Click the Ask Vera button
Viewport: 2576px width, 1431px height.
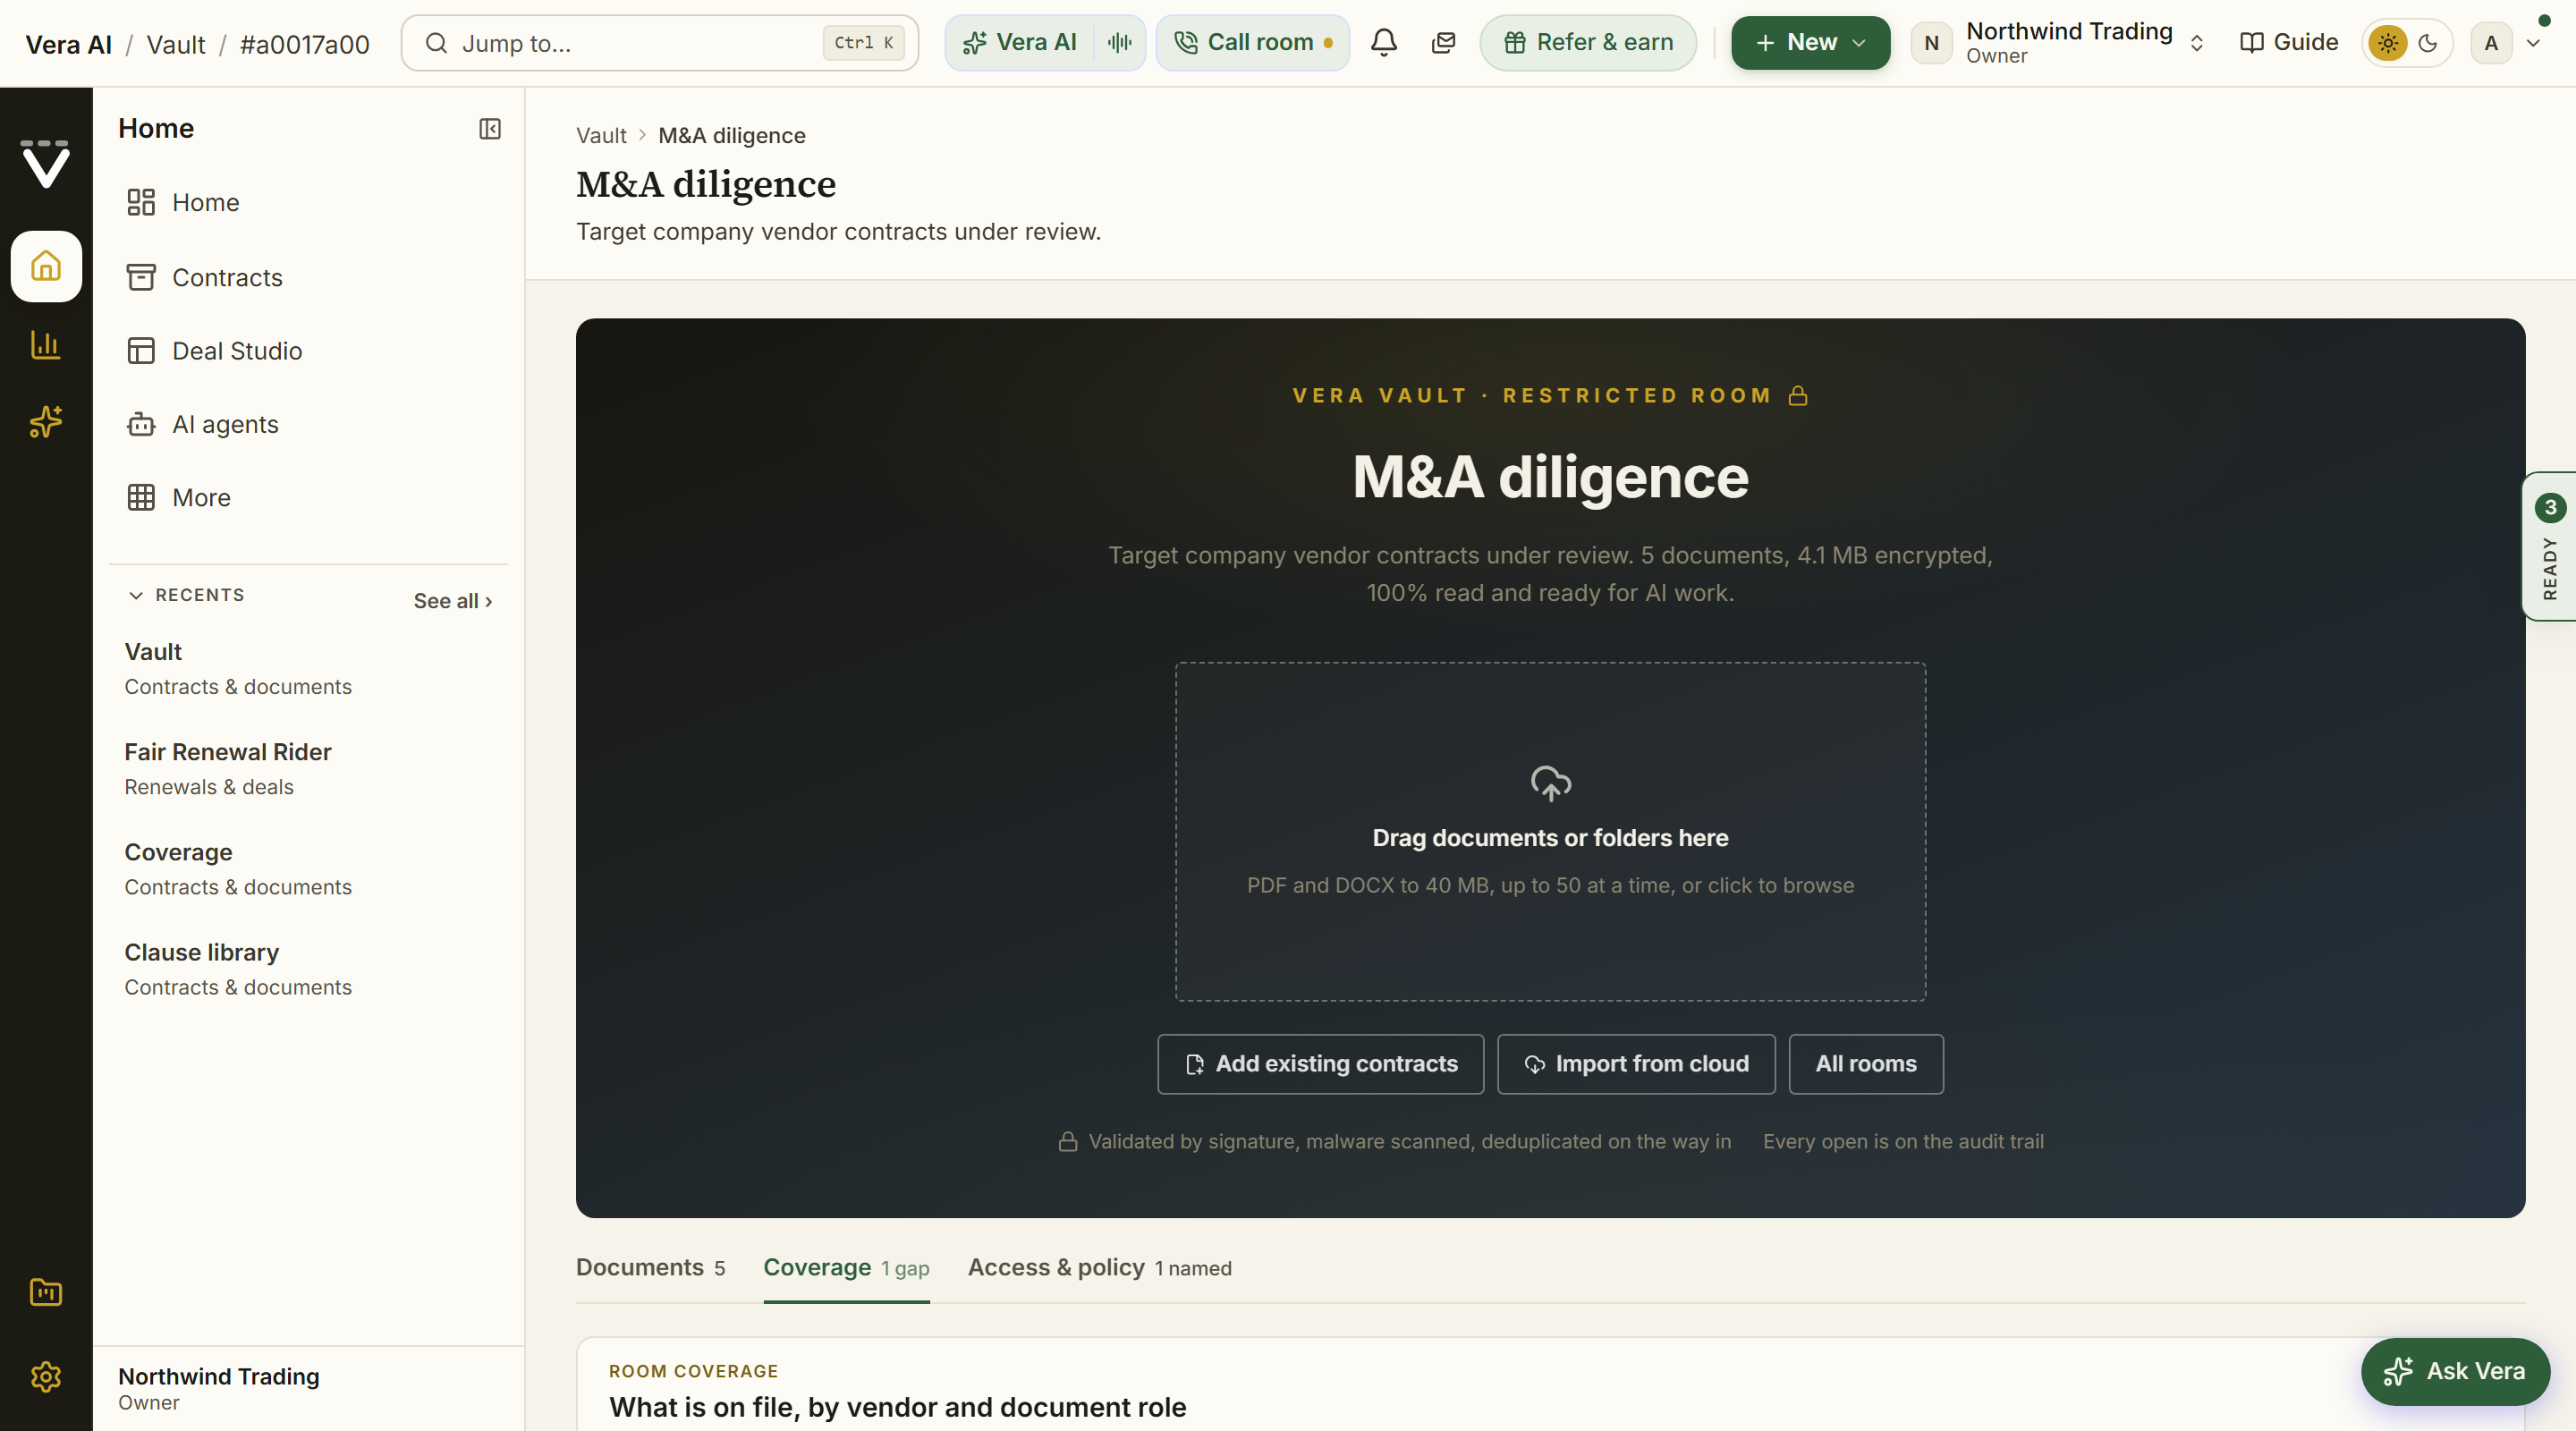pyautogui.click(x=2455, y=1371)
